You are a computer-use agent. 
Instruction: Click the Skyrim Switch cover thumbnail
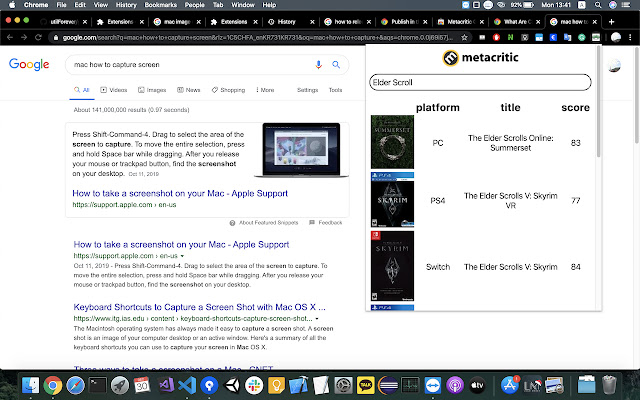click(392, 266)
